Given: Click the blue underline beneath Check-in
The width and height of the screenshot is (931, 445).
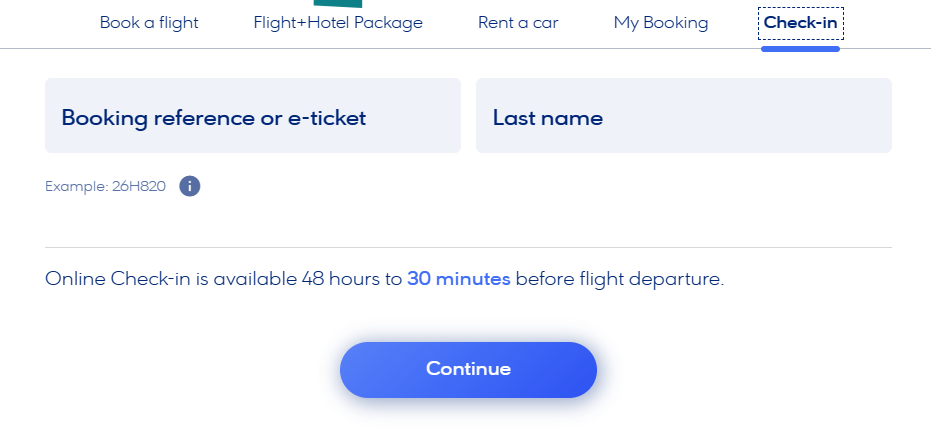Looking at the screenshot, I should (x=800, y=49).
